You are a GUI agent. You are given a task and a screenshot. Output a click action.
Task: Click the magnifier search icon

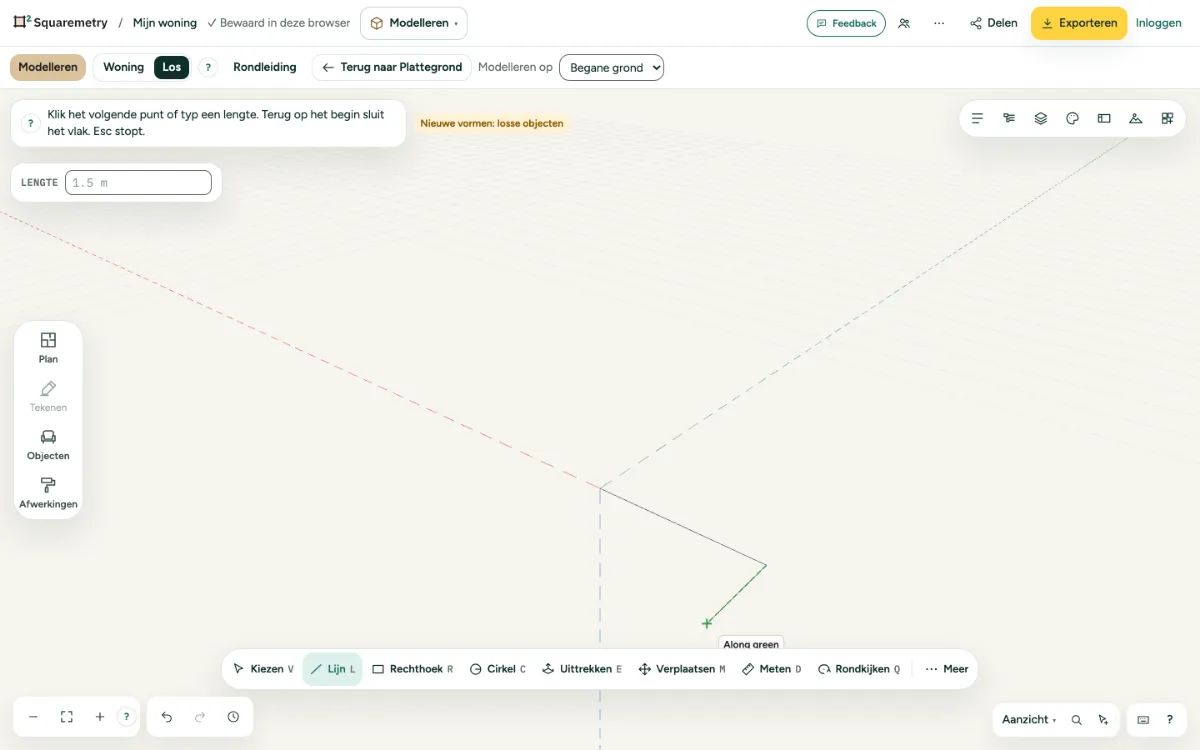[1076, 720]
